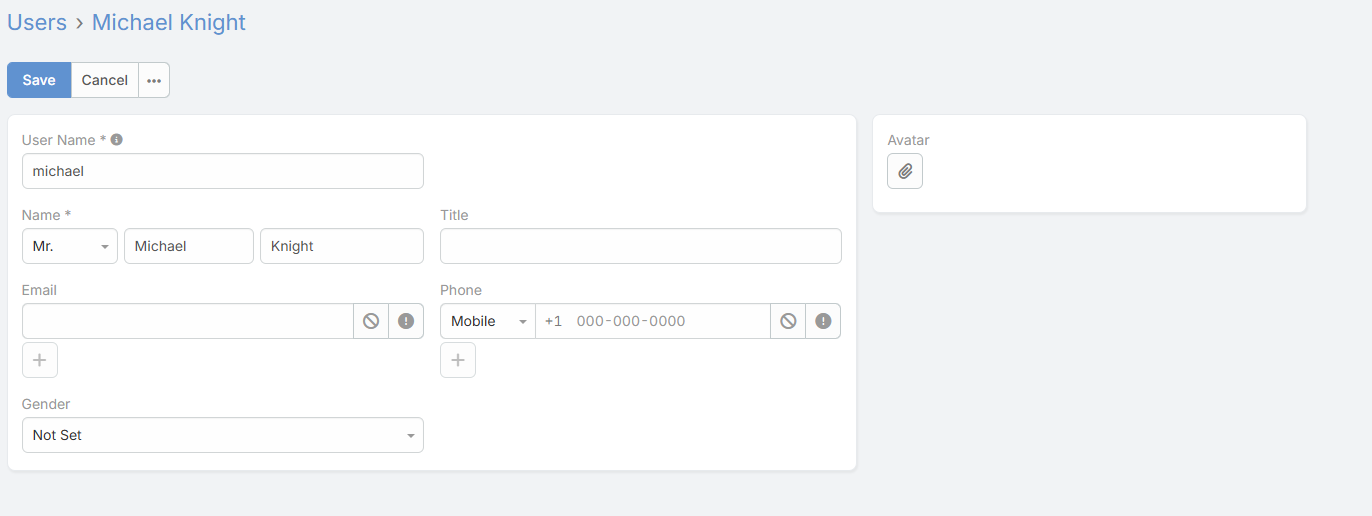The width and height of the screenshot is (1372, 516).
Task: Add another phone number with plus icon
Action: (x=458, y=360)
